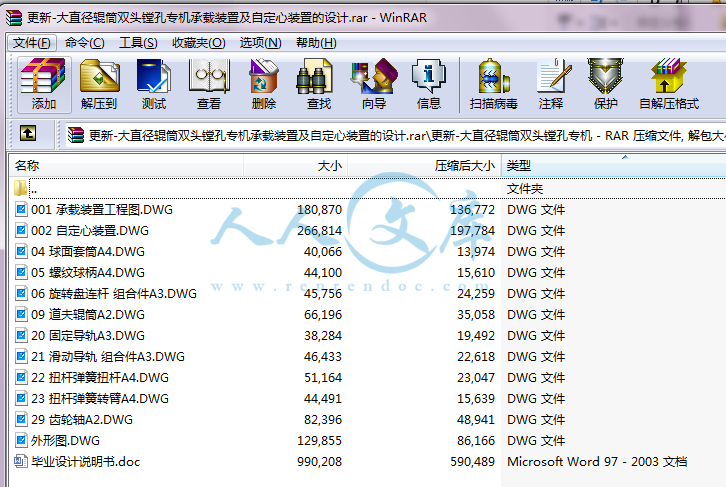Screen dimensions: 726x487
Task: Click the file icon of 外形图.DWG
Action: click(21, 440)
